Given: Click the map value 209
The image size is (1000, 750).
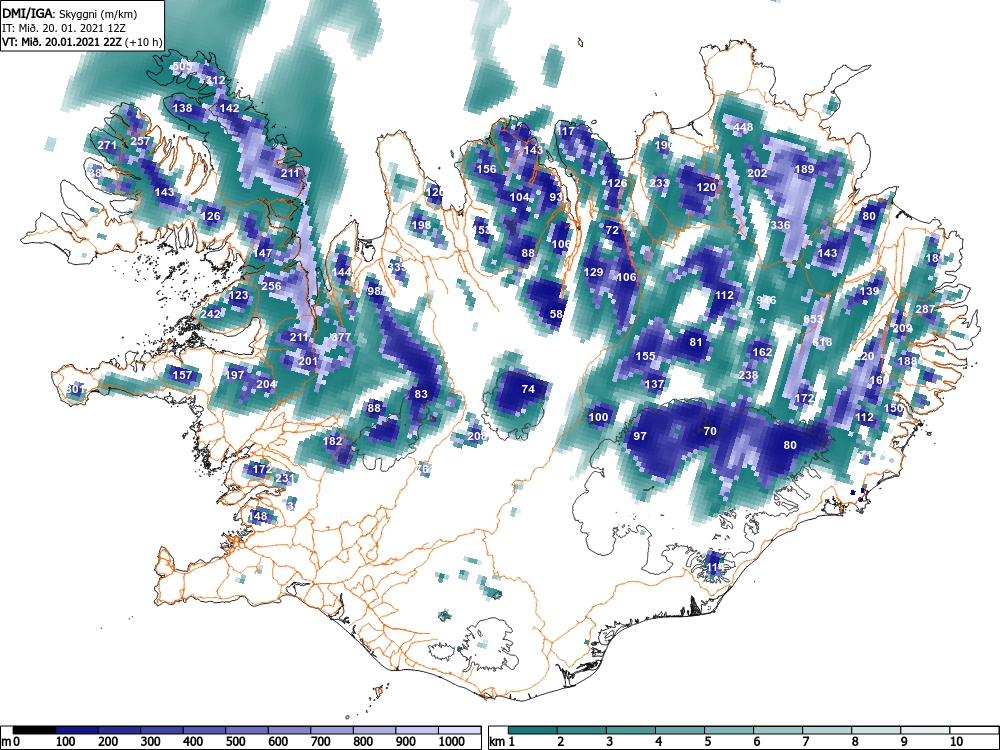Looking at the screenshot, I should click(902, 328).
